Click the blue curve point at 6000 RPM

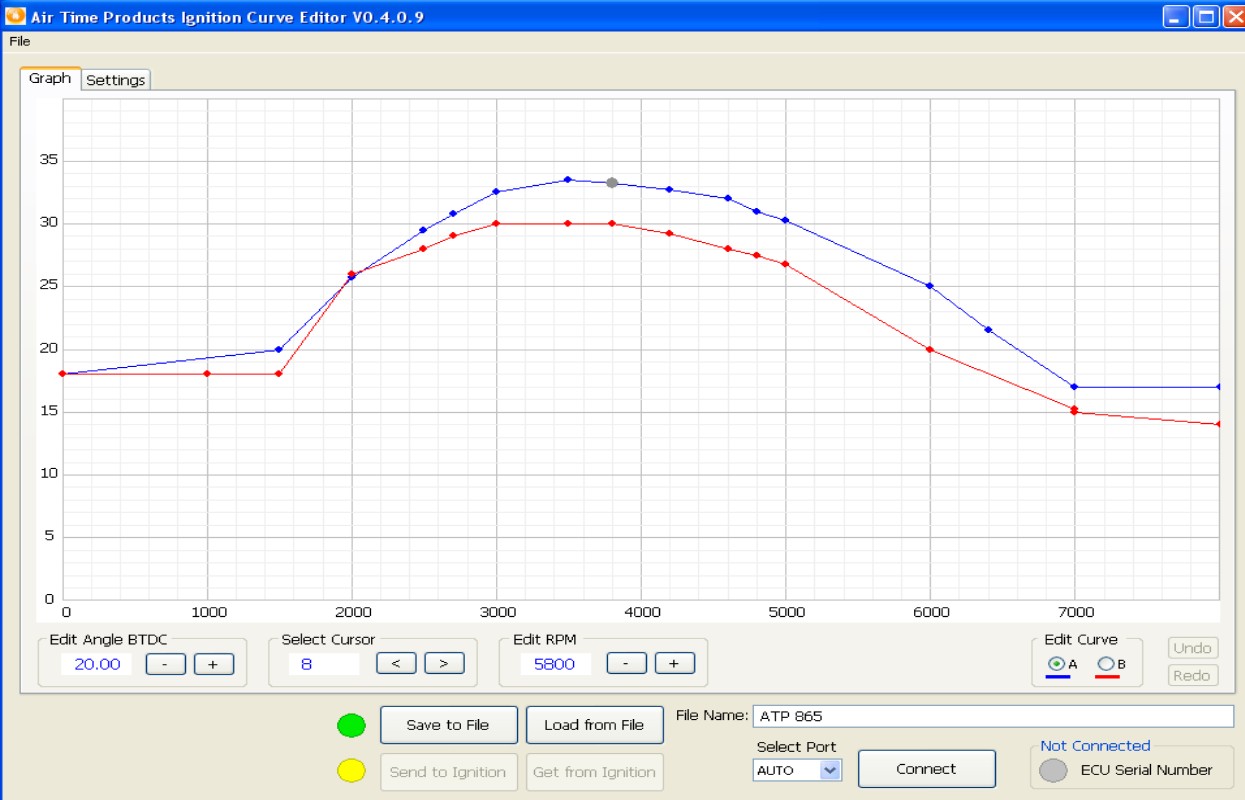pos(930,286)
